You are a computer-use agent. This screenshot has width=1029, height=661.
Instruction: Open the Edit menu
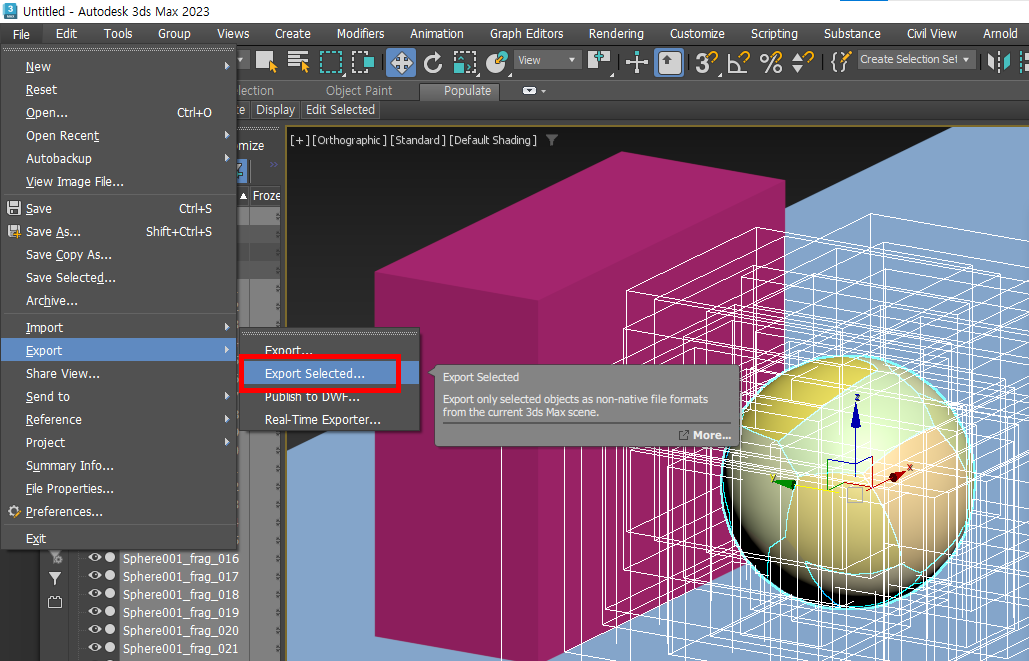point(66,33)
